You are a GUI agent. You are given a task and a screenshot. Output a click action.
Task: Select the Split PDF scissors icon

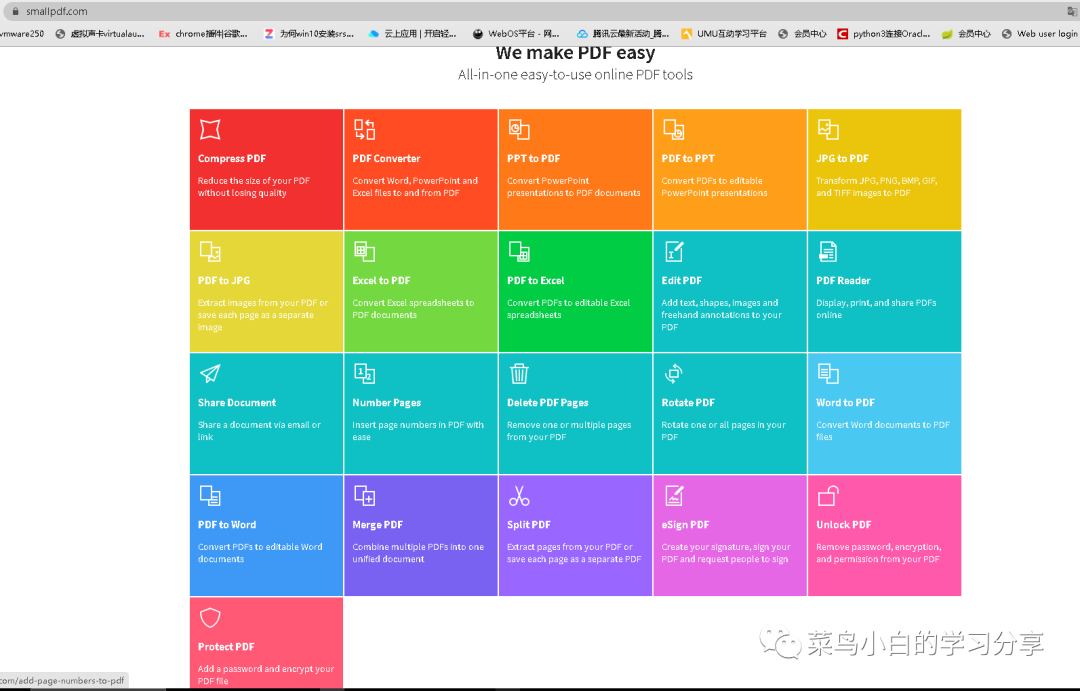coord(519,495)
